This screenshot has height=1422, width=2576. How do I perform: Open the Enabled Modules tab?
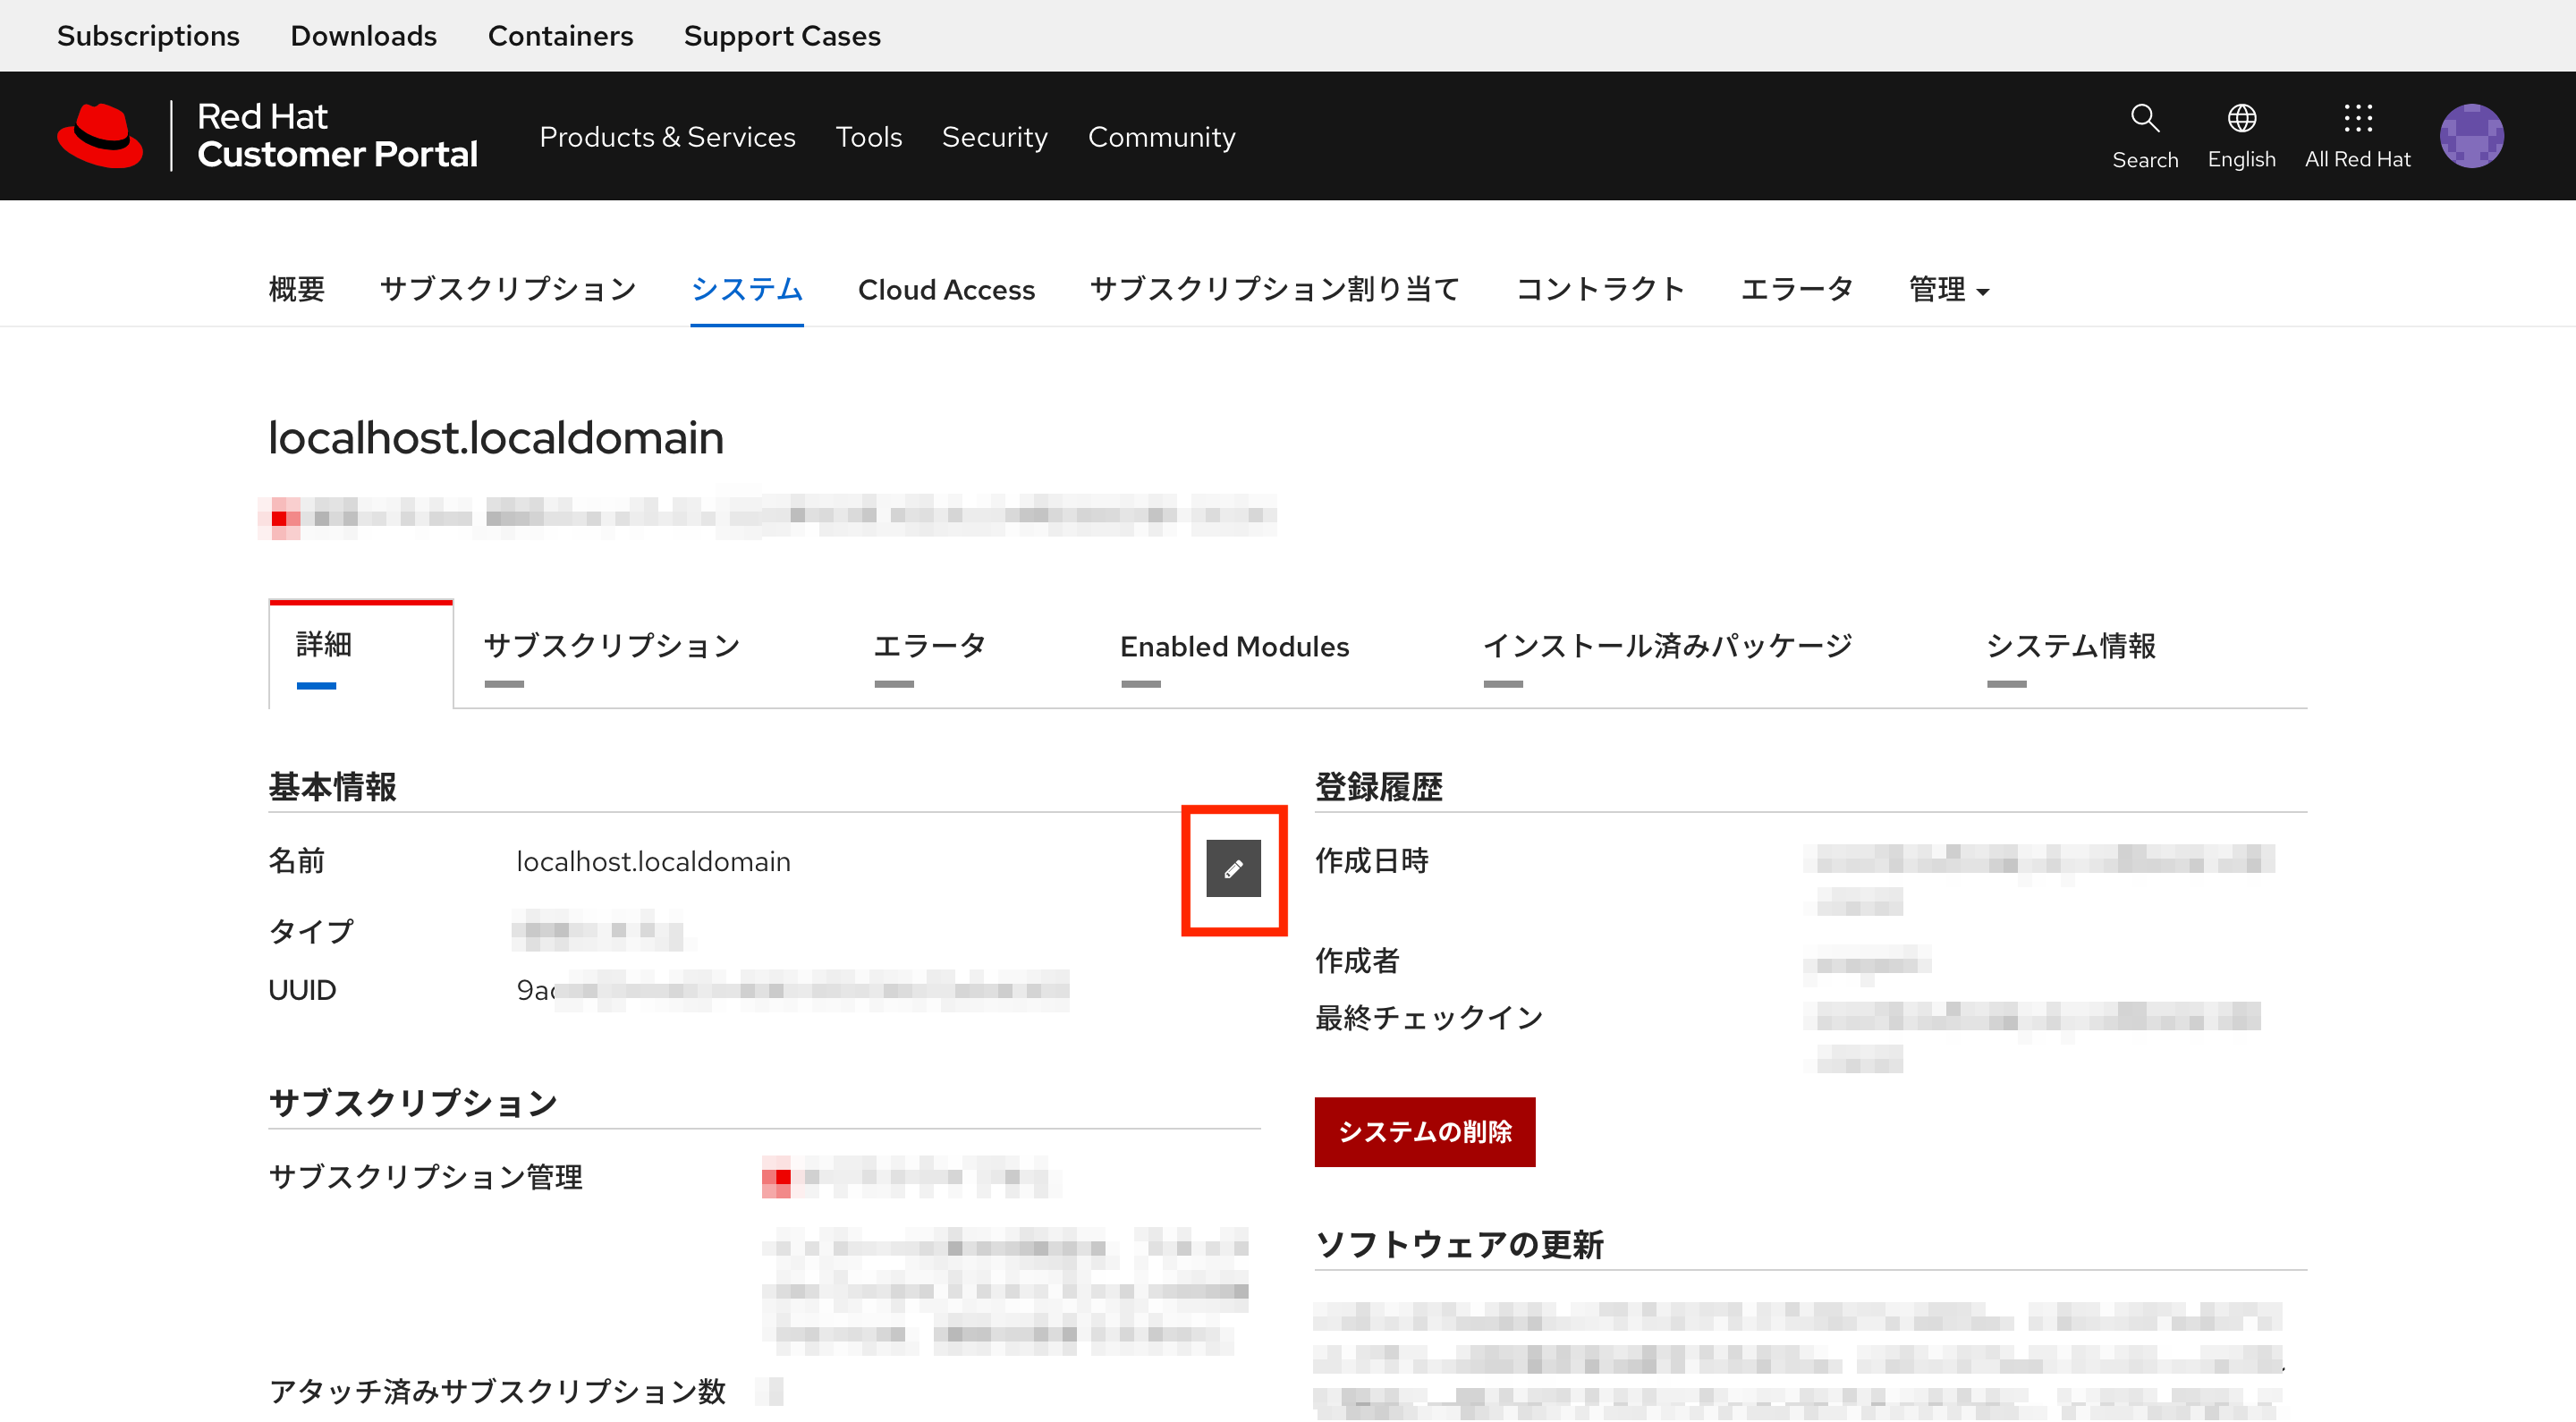1234,647
